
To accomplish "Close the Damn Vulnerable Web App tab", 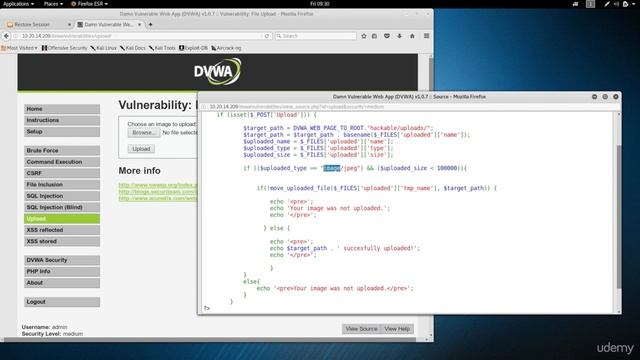I will pyautogui.click(x=140, y=24).
